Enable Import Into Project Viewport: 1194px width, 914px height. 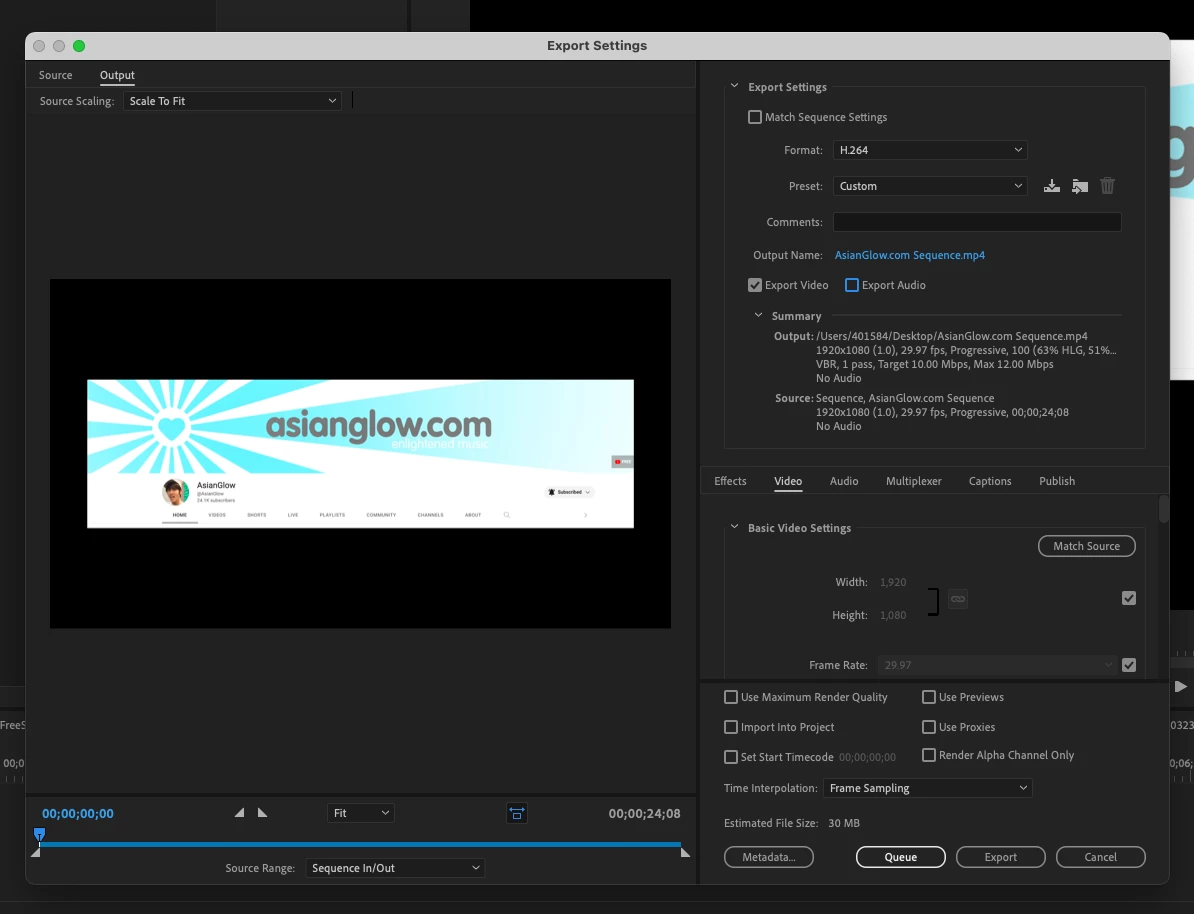click(731, 727)
